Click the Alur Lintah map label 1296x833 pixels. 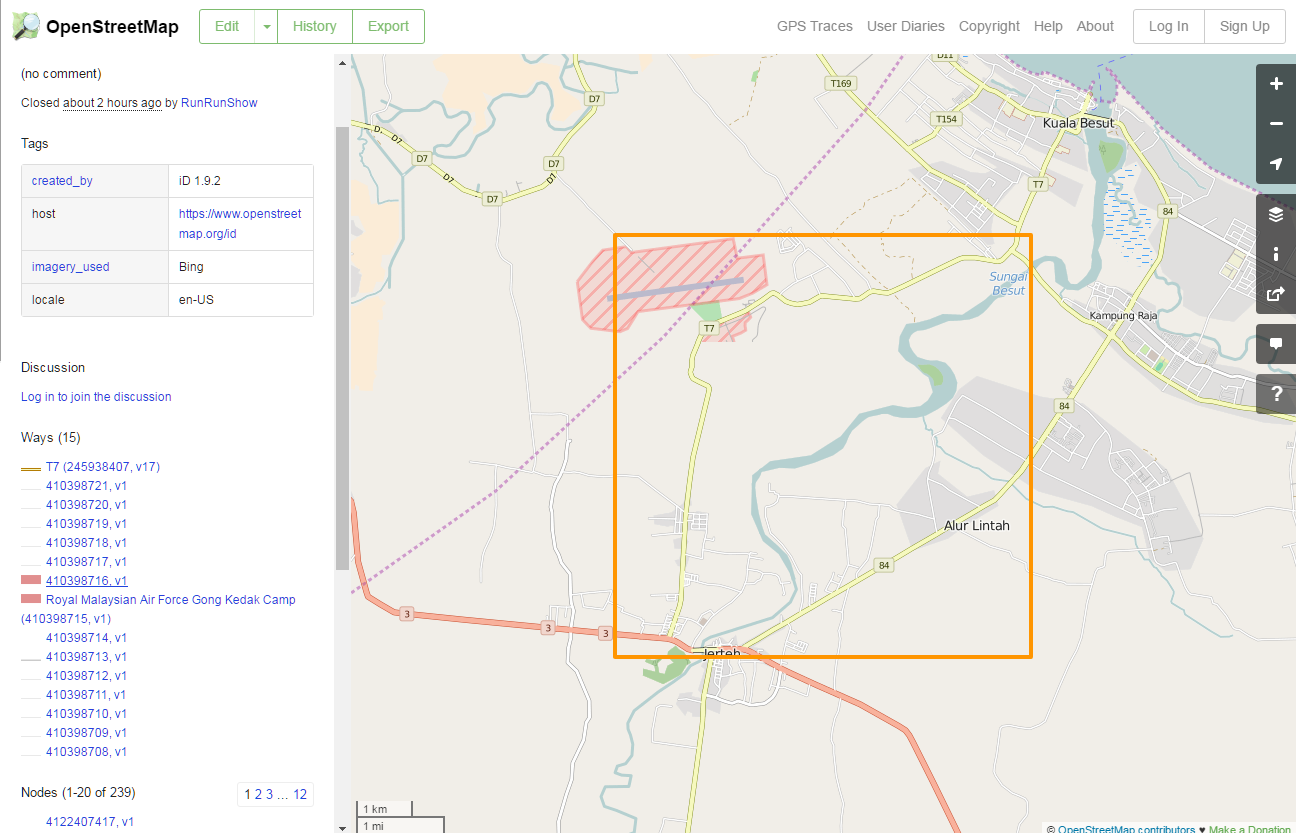click(977, 525)
